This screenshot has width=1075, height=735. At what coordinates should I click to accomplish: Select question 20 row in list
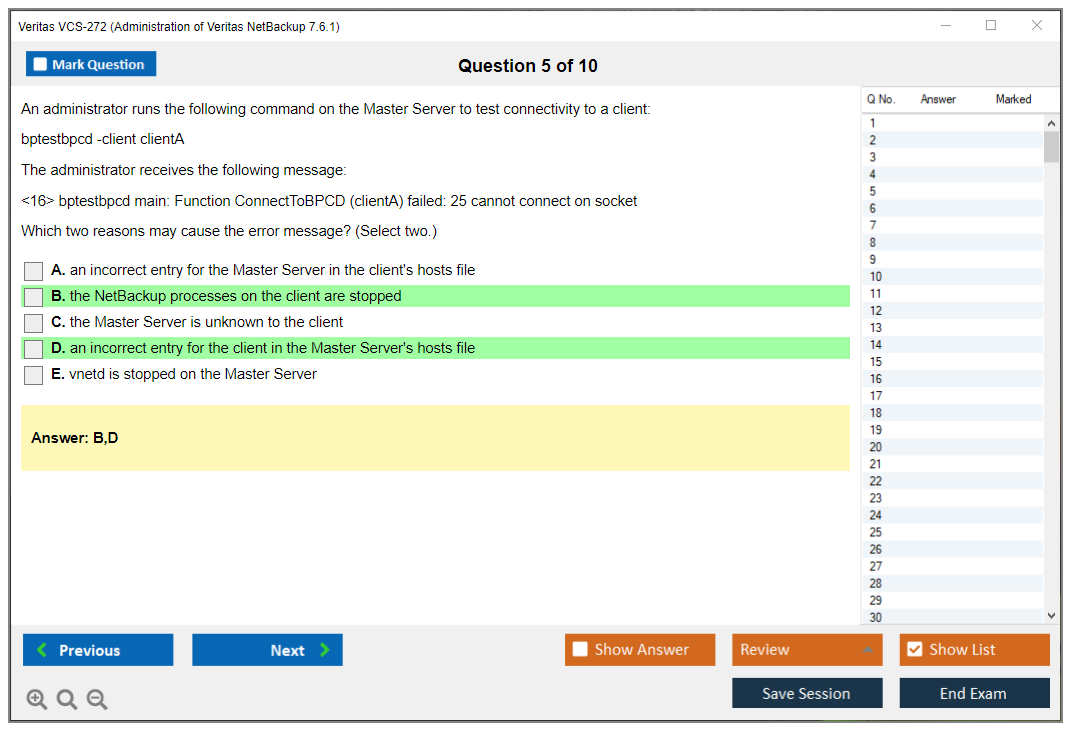pyautogui.click(x=876, y=447)
